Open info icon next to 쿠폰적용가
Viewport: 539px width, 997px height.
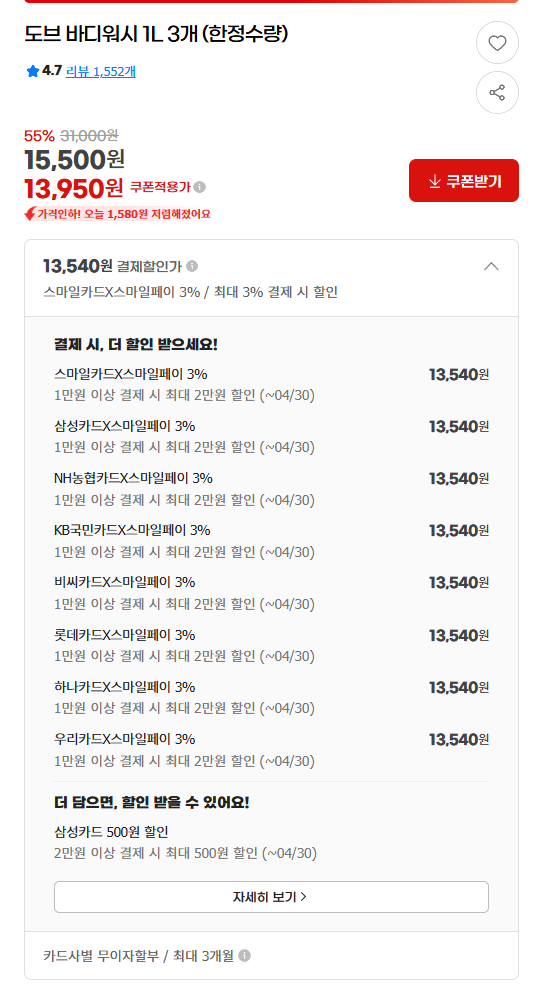coord(200,187)
